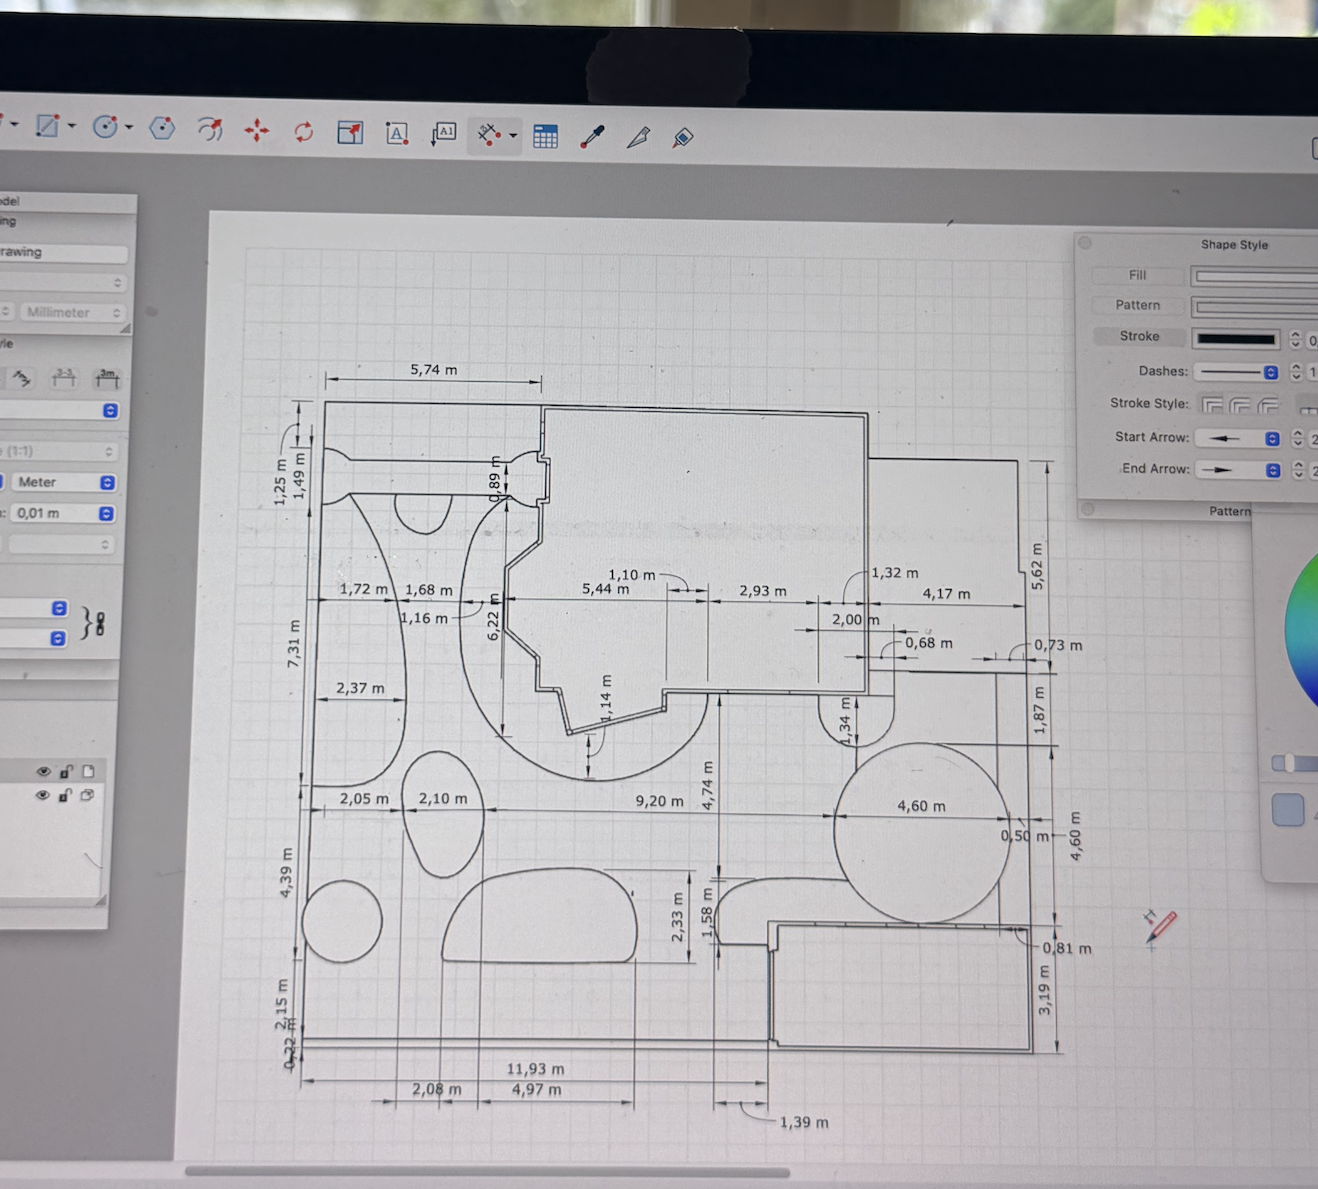Choose the angled dimension style icon
The height and width of the screenshot is (1189, 1318).
22,378
